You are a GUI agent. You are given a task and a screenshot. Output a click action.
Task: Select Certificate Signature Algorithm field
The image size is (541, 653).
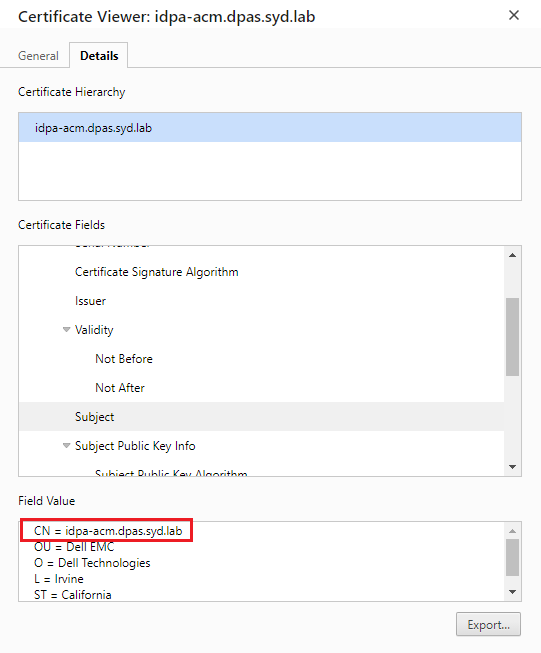[x=261, y=272]
